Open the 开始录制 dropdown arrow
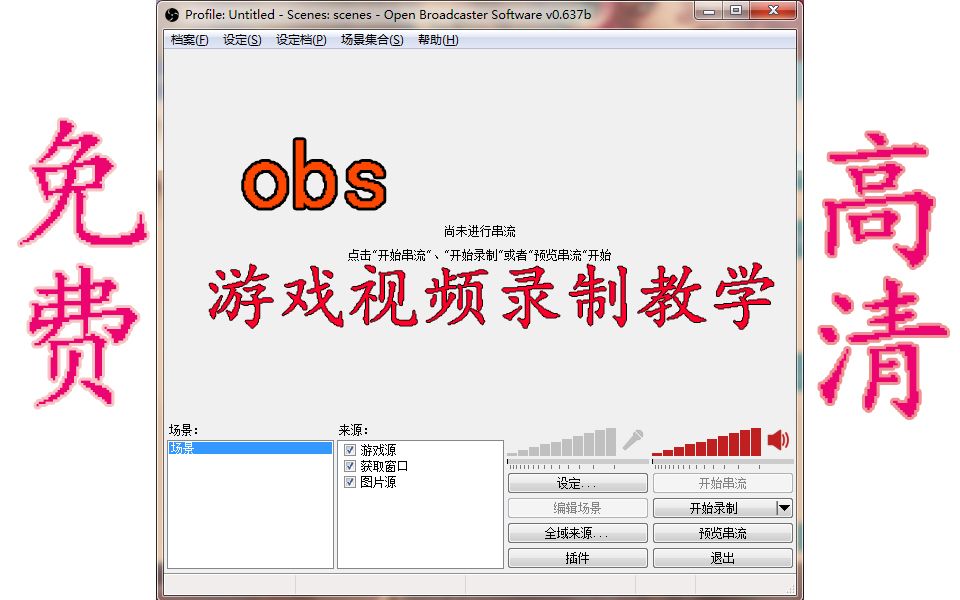Image resolution: width=960 pixels, height=600 pixels. (784, 507)
